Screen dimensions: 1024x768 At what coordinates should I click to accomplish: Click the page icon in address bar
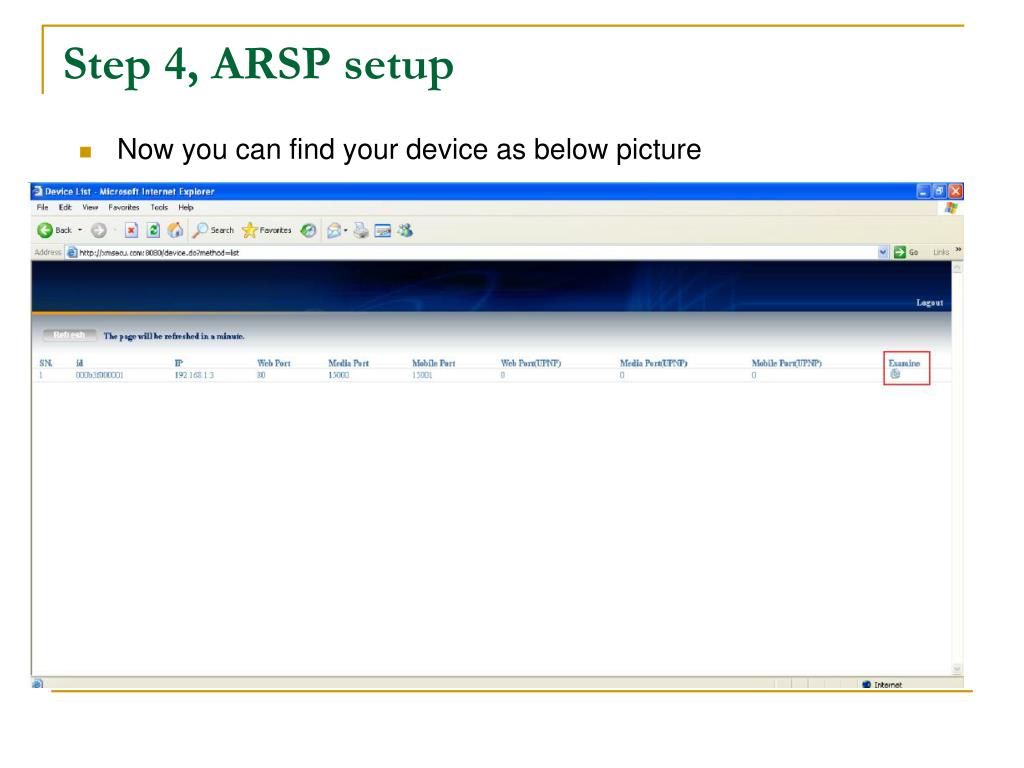coord(72,252)
